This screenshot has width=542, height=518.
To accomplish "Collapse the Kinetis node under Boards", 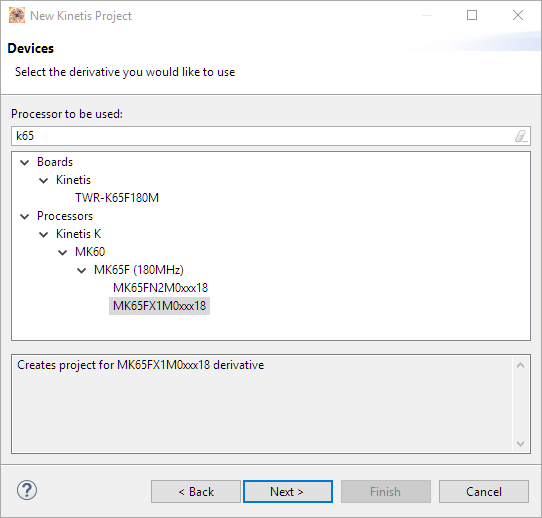I will (44, 180).
